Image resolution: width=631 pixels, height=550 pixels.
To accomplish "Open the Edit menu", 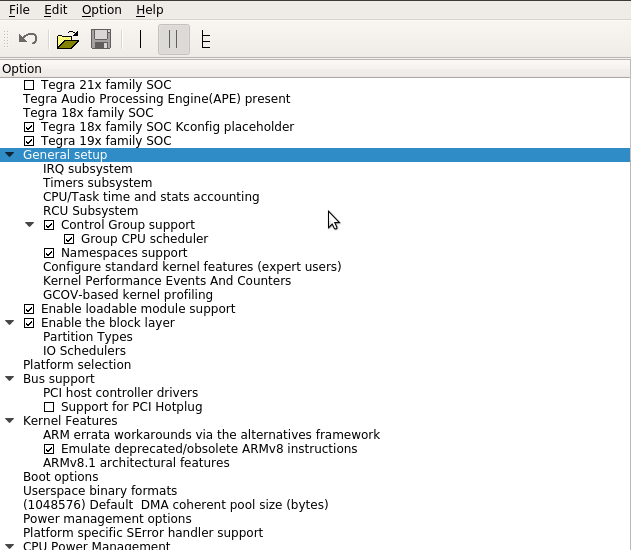I will click(x=55, y=10).
